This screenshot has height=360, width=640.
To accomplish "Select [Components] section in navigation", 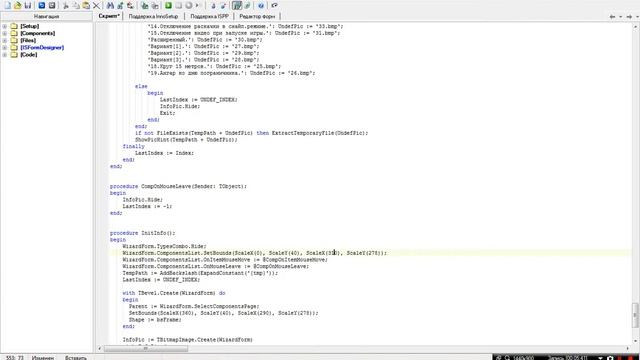I will (x=38, y=33).
